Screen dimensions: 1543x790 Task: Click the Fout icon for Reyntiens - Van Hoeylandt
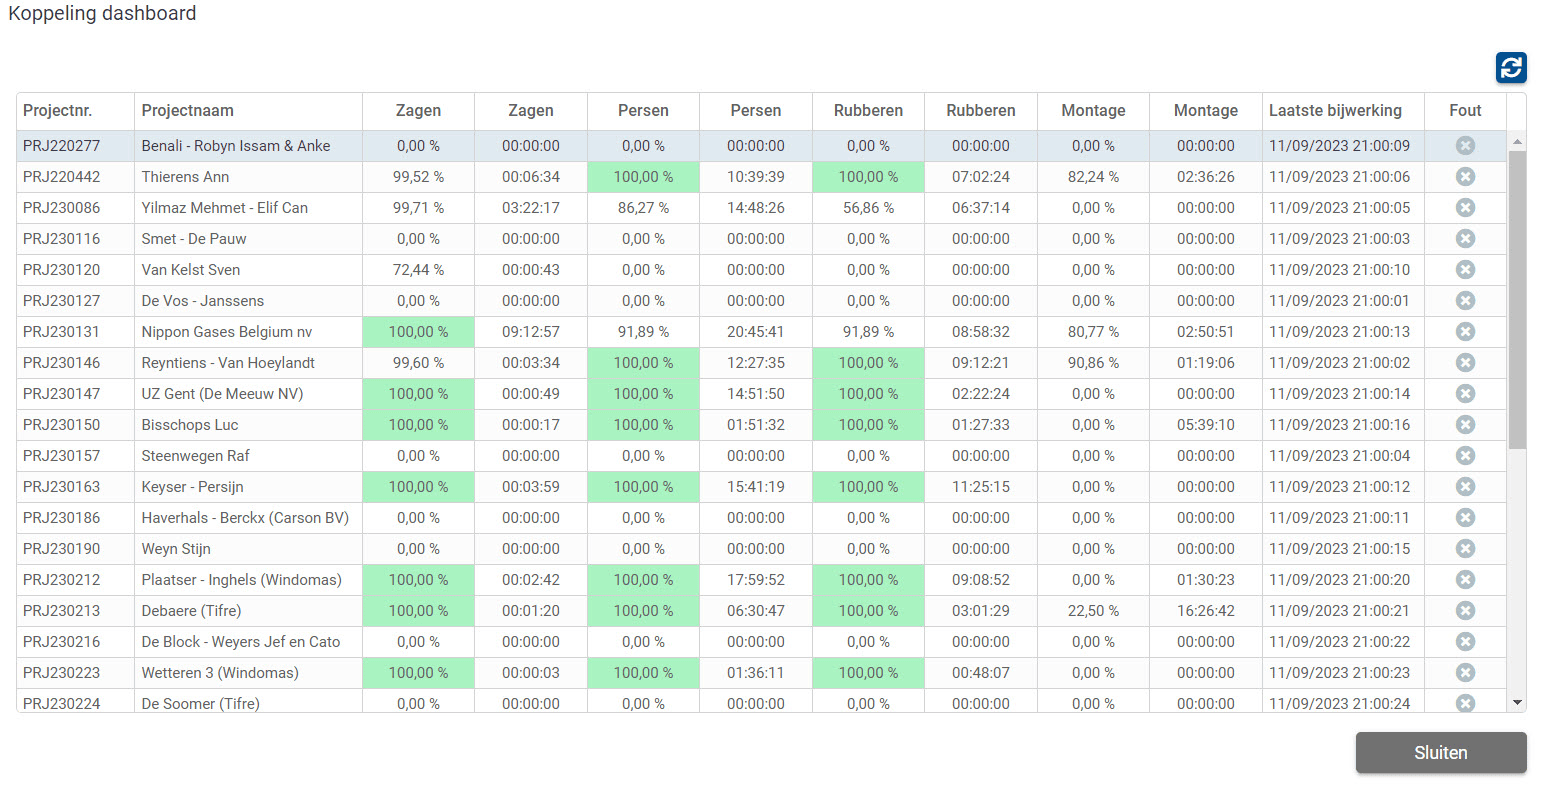pyautogui.click(x=1465, y=363)
